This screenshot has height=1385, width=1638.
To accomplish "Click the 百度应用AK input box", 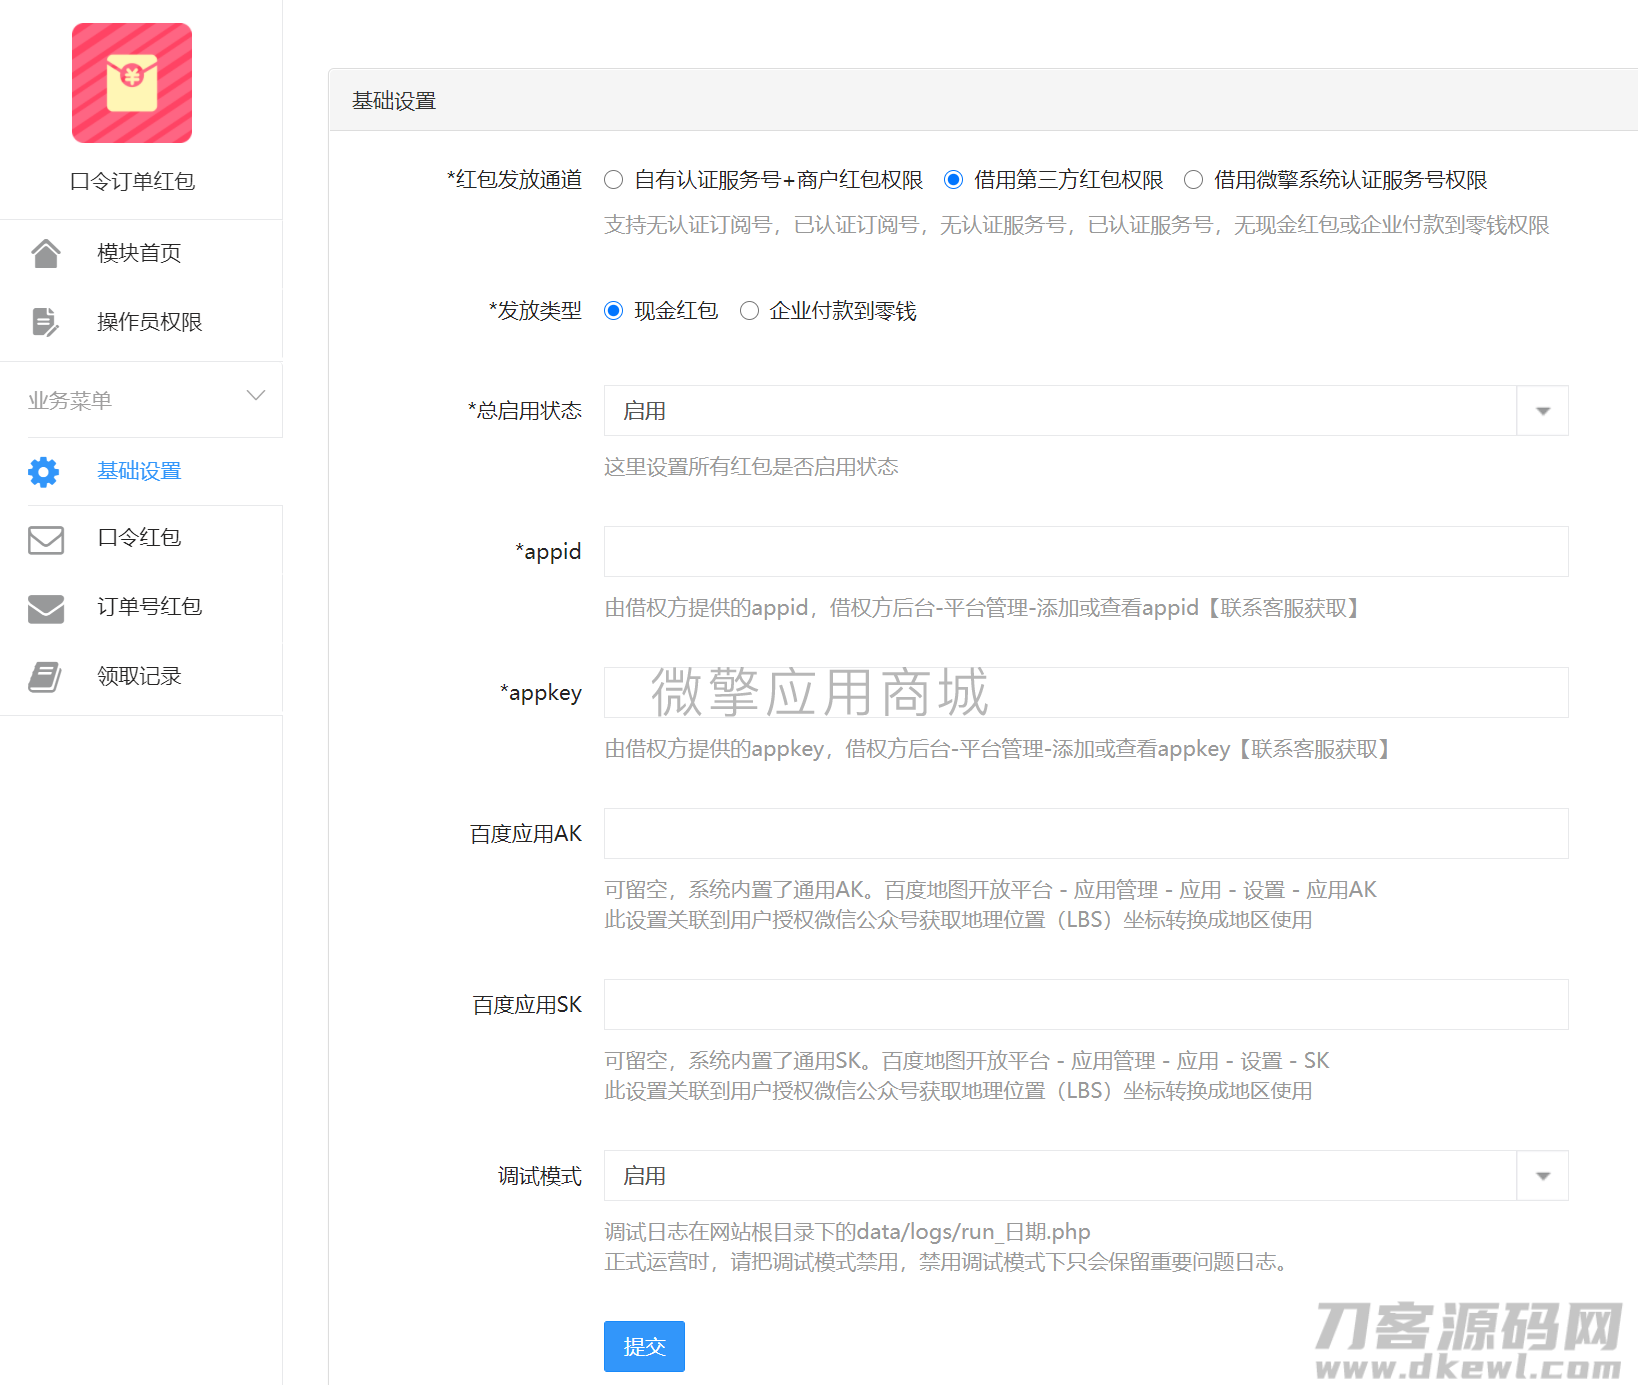I will [x=1085, y=834].
